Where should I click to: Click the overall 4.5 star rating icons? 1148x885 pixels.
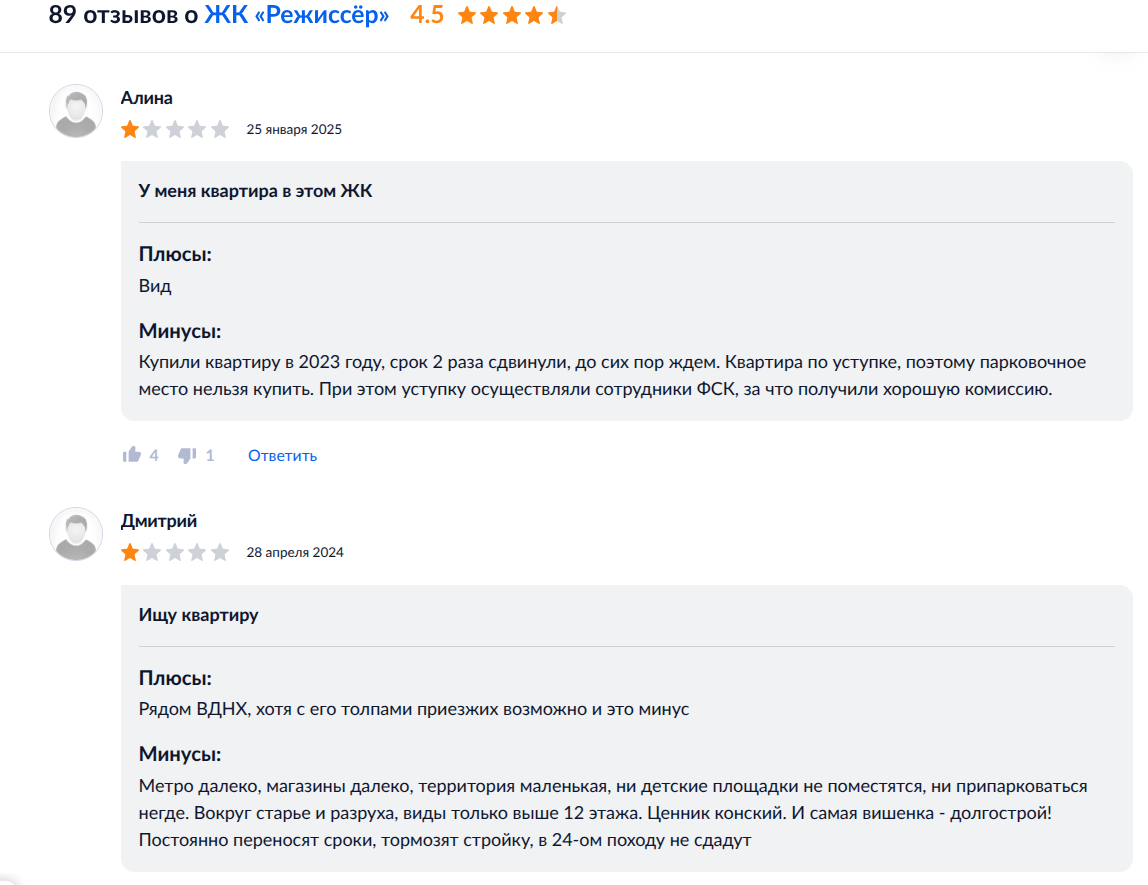coord(511,16)
